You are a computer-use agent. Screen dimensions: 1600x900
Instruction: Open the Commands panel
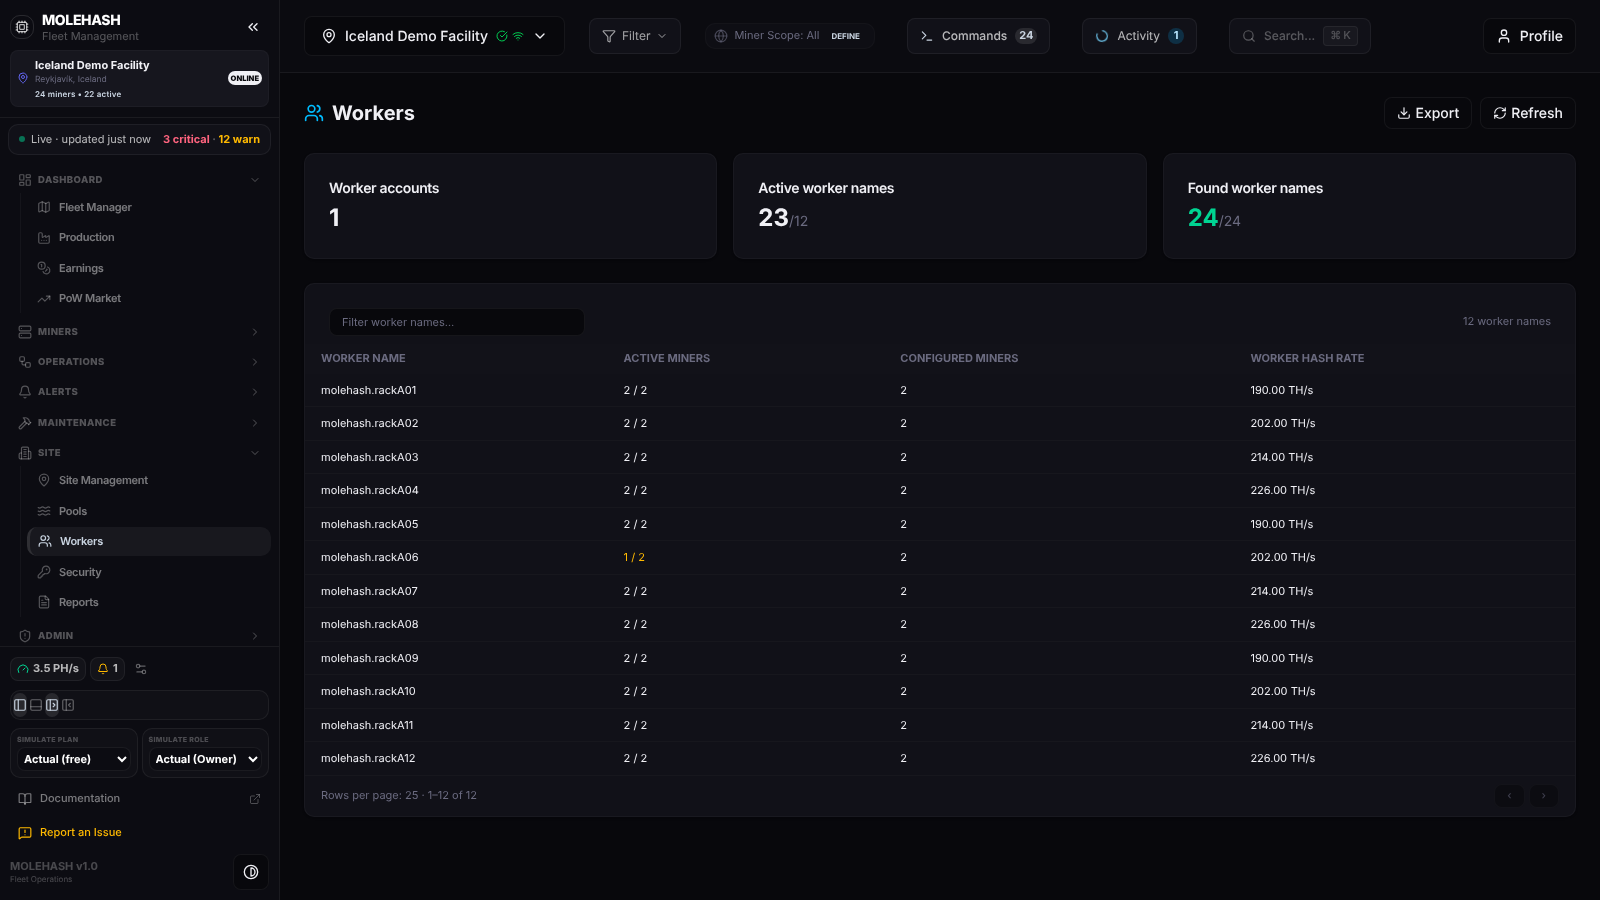(x=978, y=36)
